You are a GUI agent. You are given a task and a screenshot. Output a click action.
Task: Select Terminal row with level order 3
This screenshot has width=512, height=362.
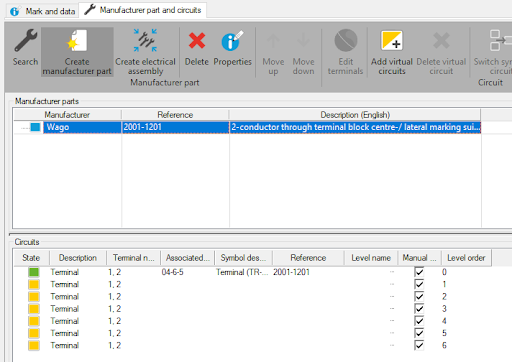[253, 309]
